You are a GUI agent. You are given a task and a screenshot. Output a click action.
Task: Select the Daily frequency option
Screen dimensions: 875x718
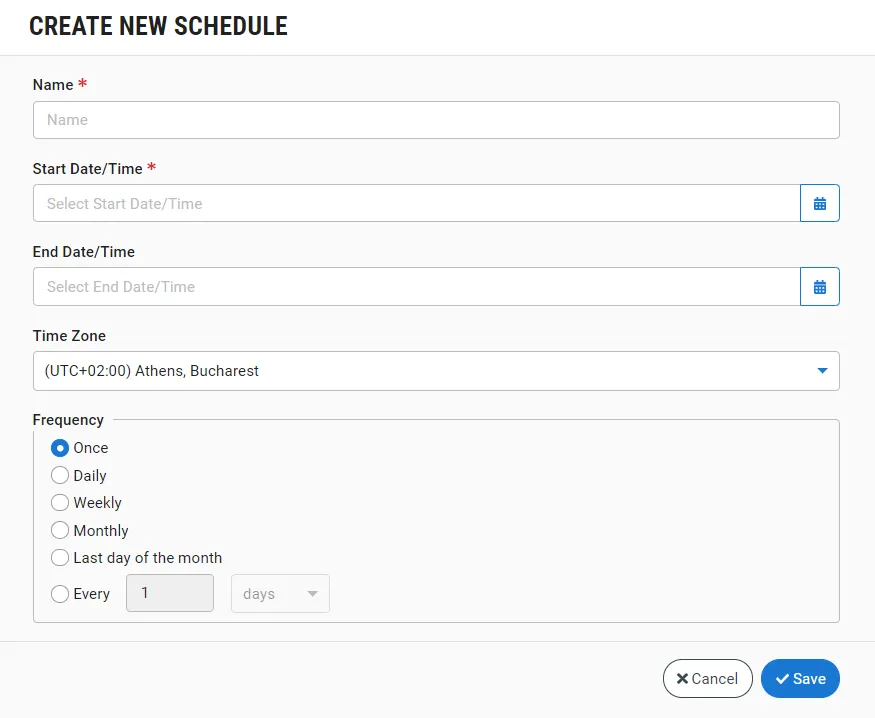(x=60, y=475)
